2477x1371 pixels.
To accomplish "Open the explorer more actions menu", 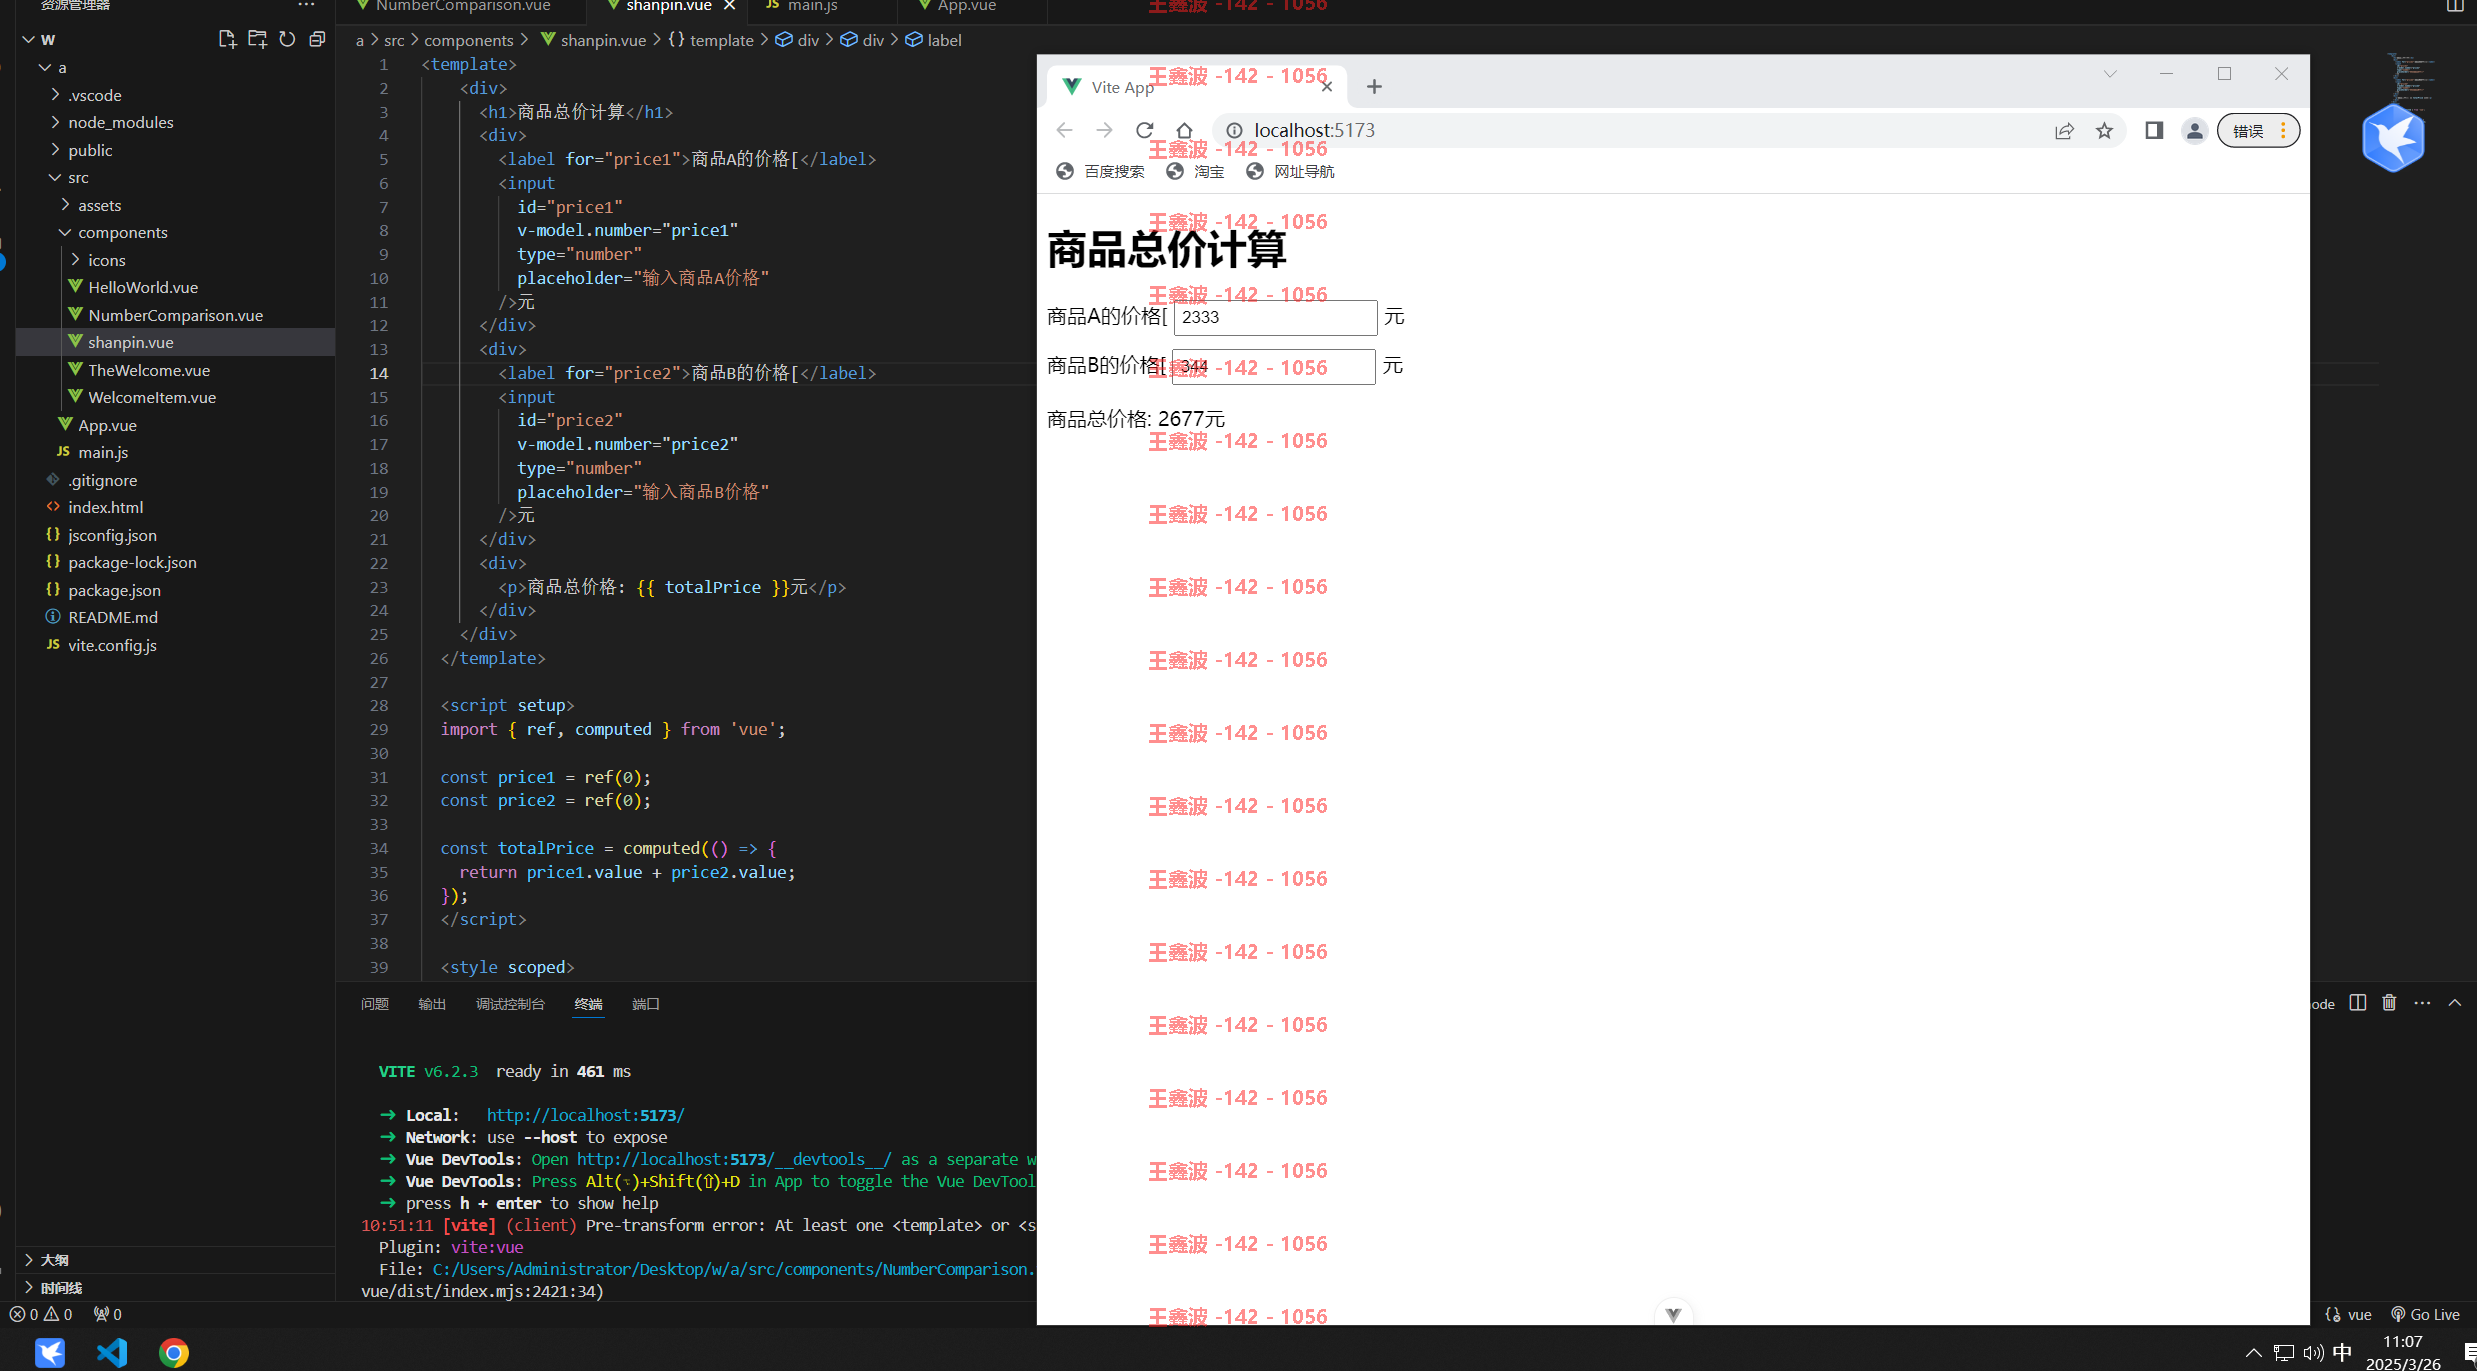I will pos(306,5).
